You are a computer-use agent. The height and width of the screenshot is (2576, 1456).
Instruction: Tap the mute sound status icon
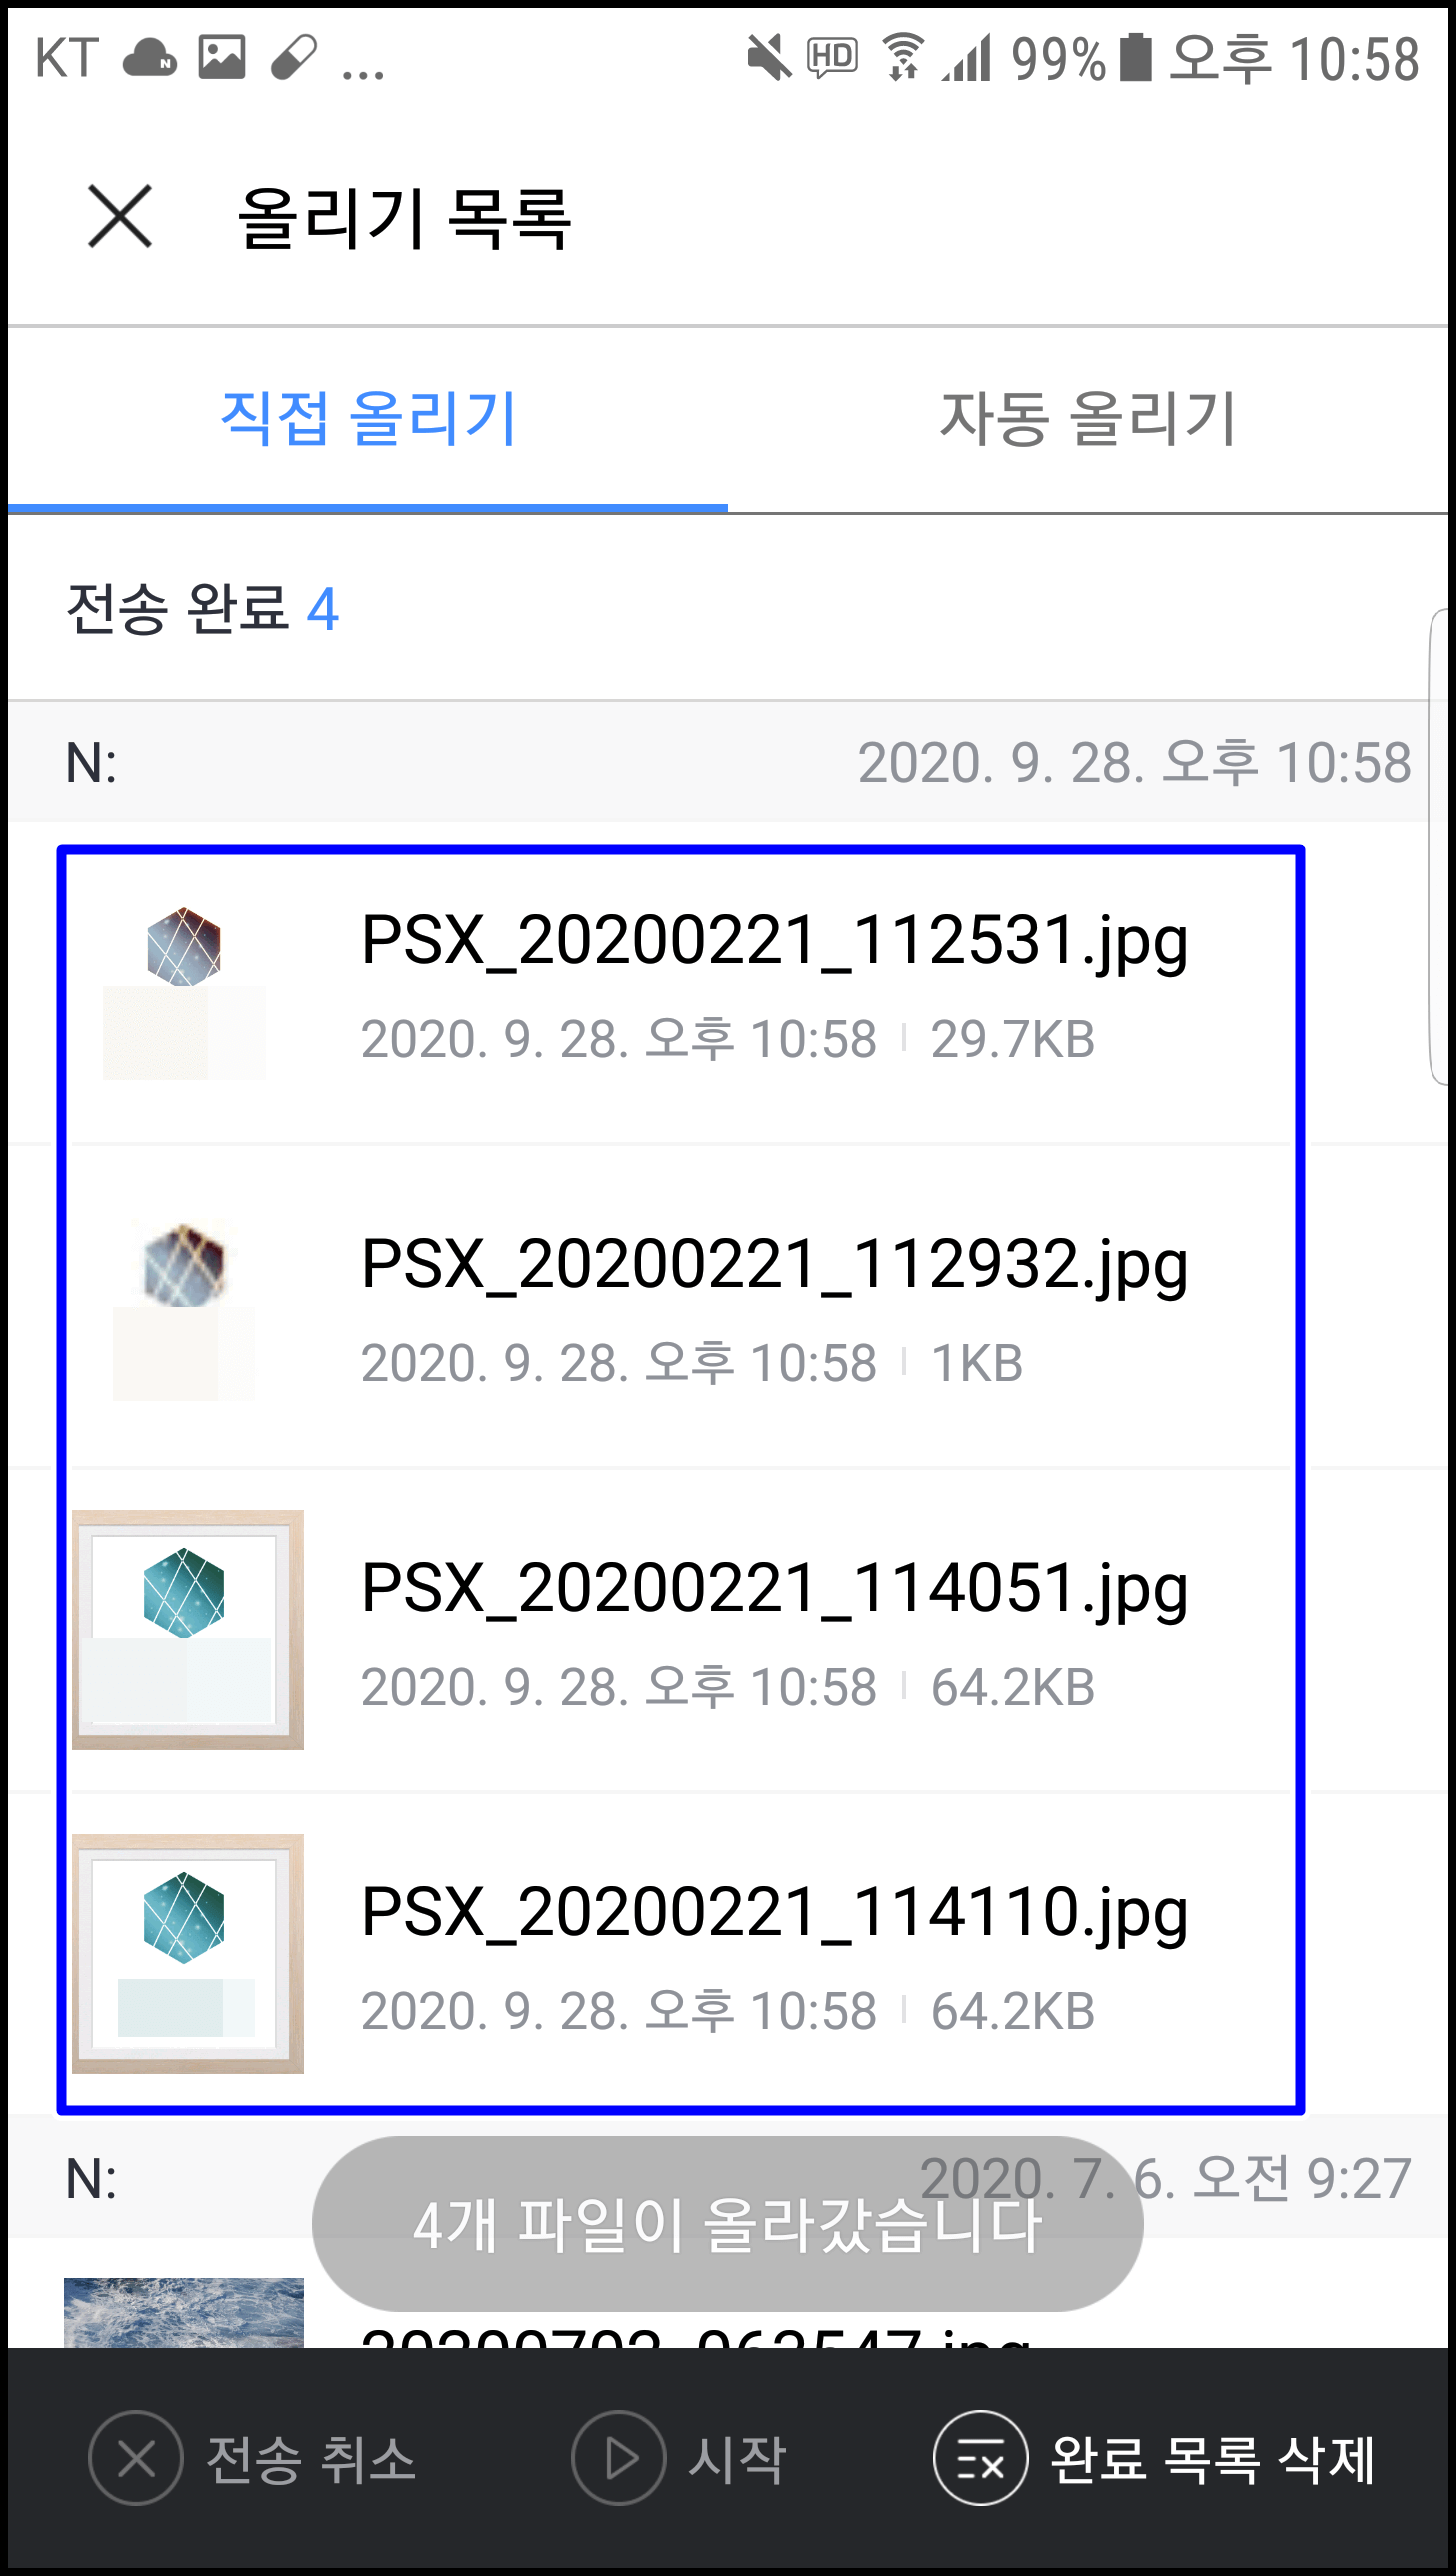(x=769, y=58)
